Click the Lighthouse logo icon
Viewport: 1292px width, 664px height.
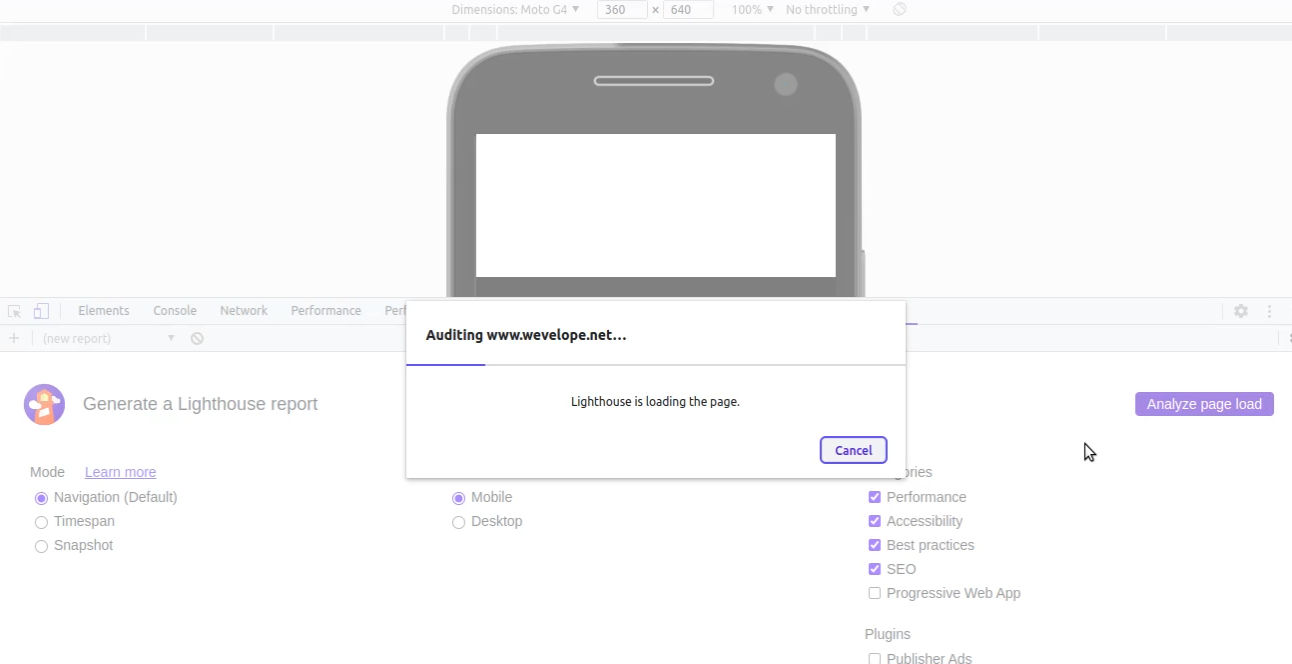point(44,404)
